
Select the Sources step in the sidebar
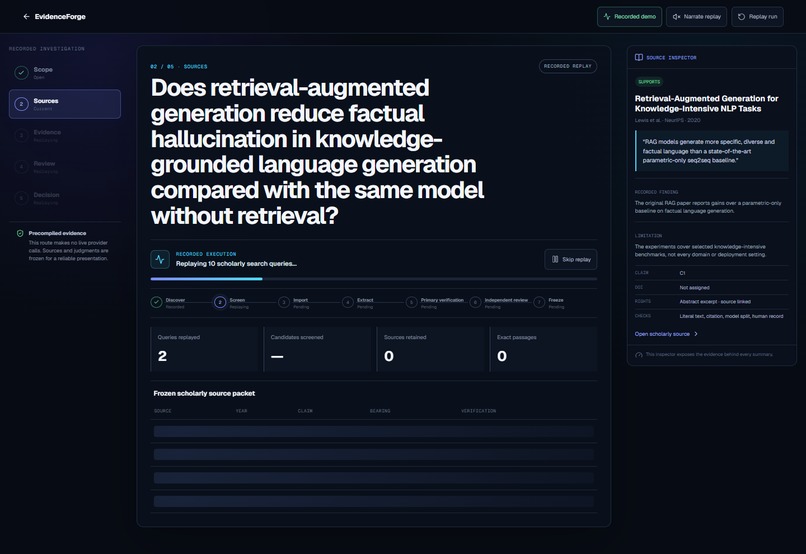tap(65, 104)
